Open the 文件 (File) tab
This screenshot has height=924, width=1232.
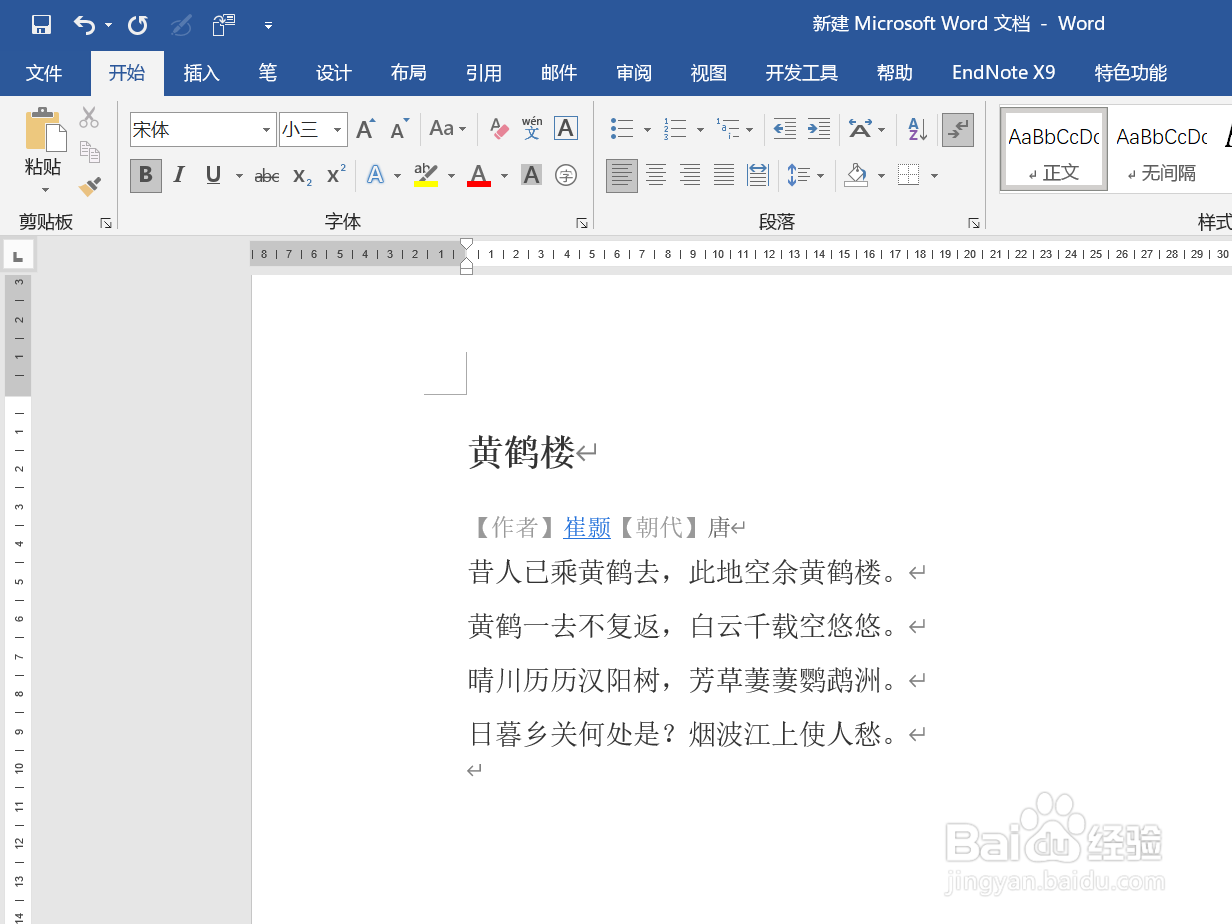(x=44, y=73)
